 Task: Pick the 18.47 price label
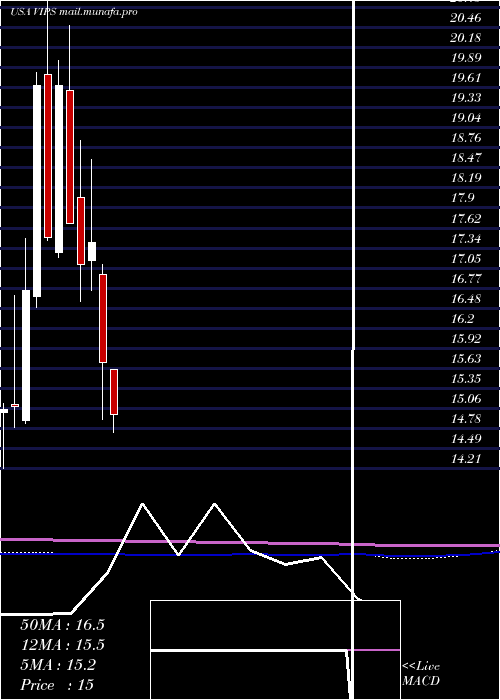coord(466,158)
